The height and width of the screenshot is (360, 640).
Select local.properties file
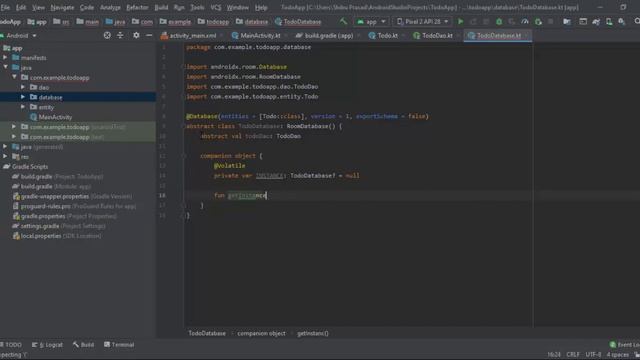[x=57, y=236]
